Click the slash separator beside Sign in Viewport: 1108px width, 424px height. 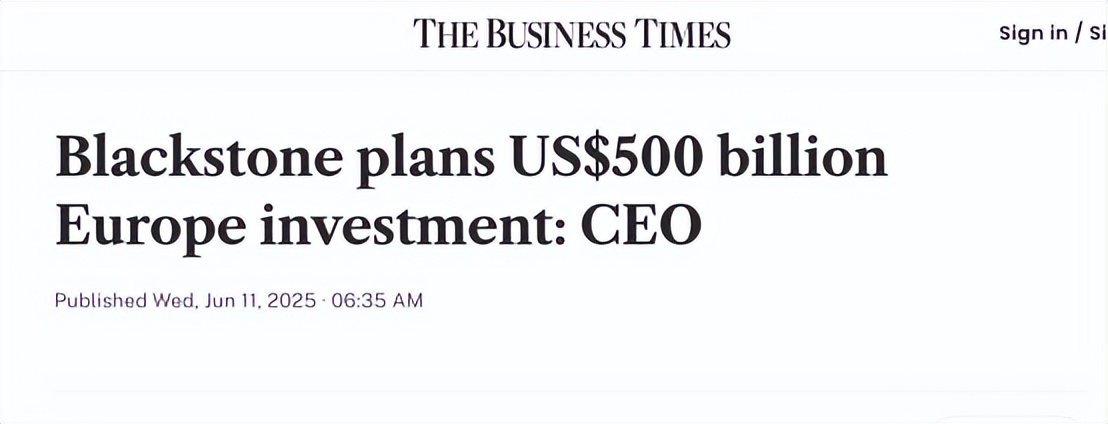[x=1079, y=33]
